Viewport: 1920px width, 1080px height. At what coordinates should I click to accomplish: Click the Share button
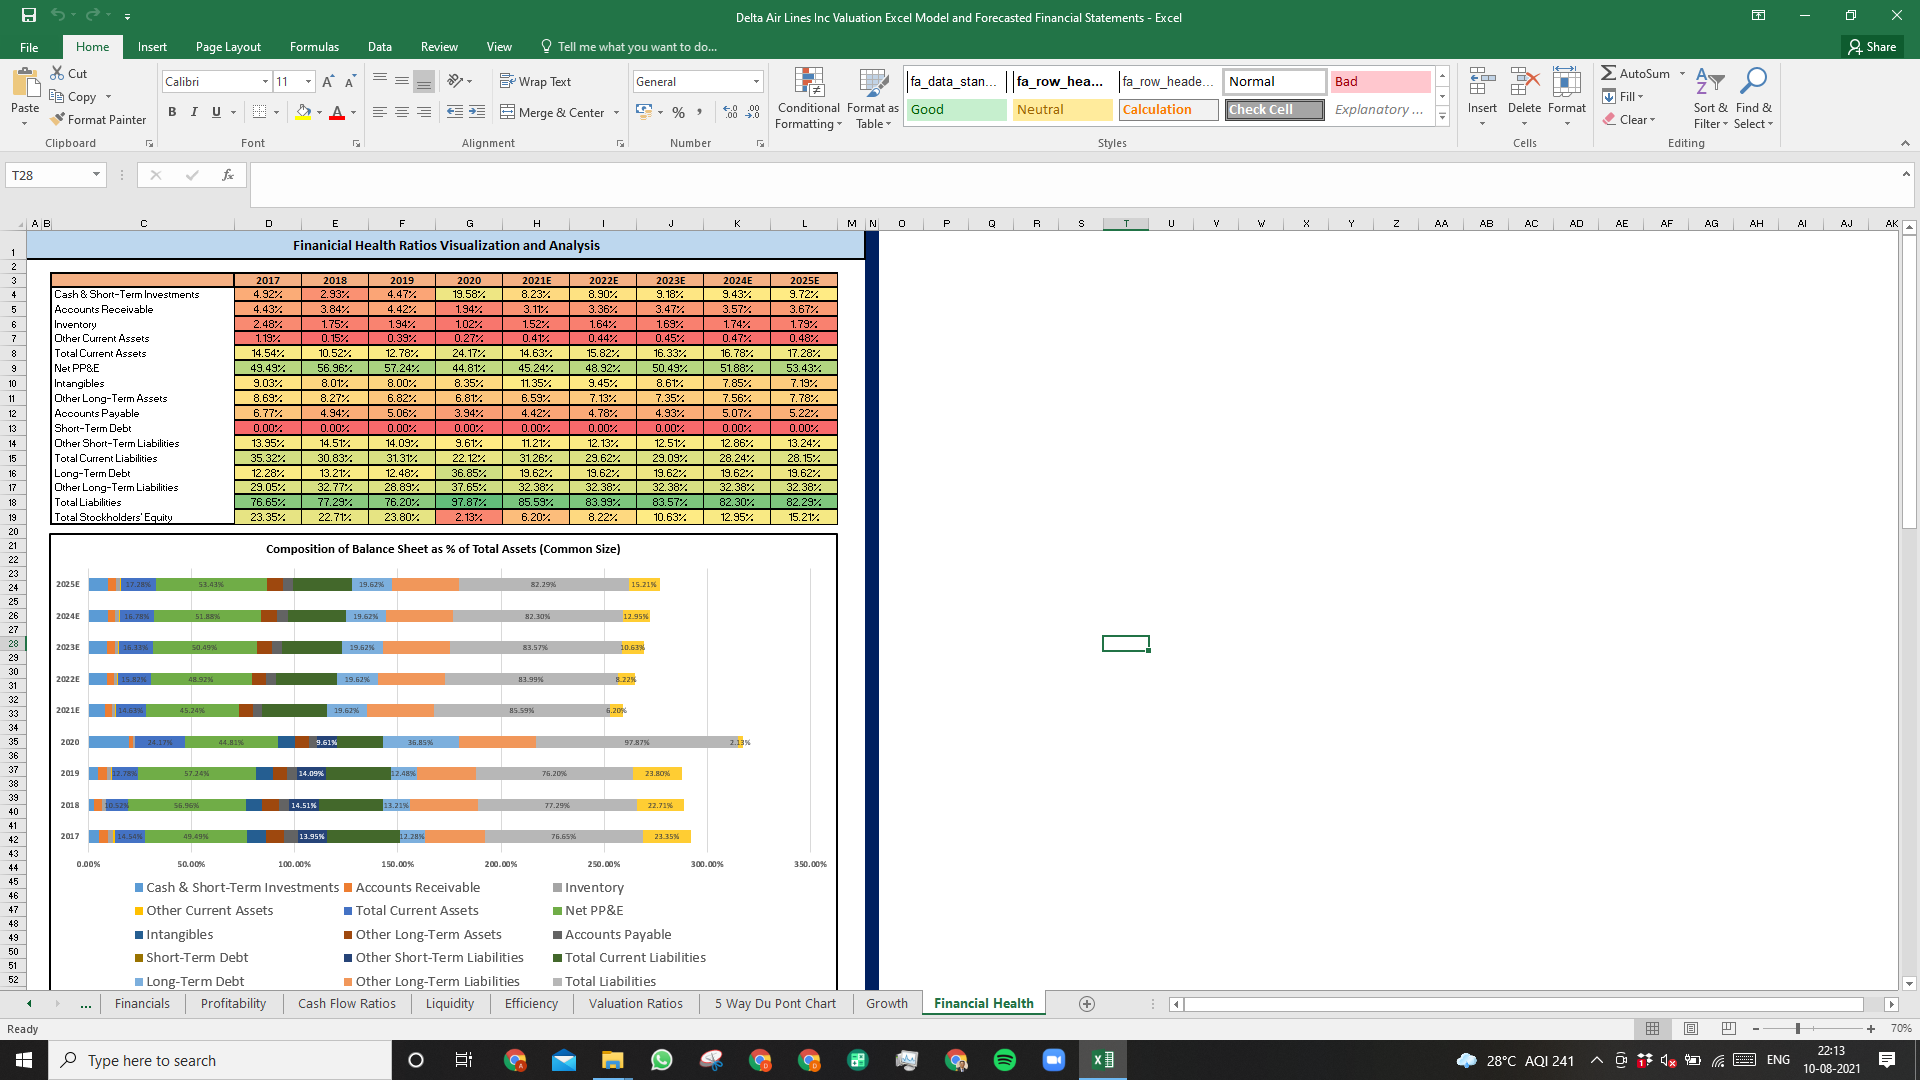(1872, 47)
